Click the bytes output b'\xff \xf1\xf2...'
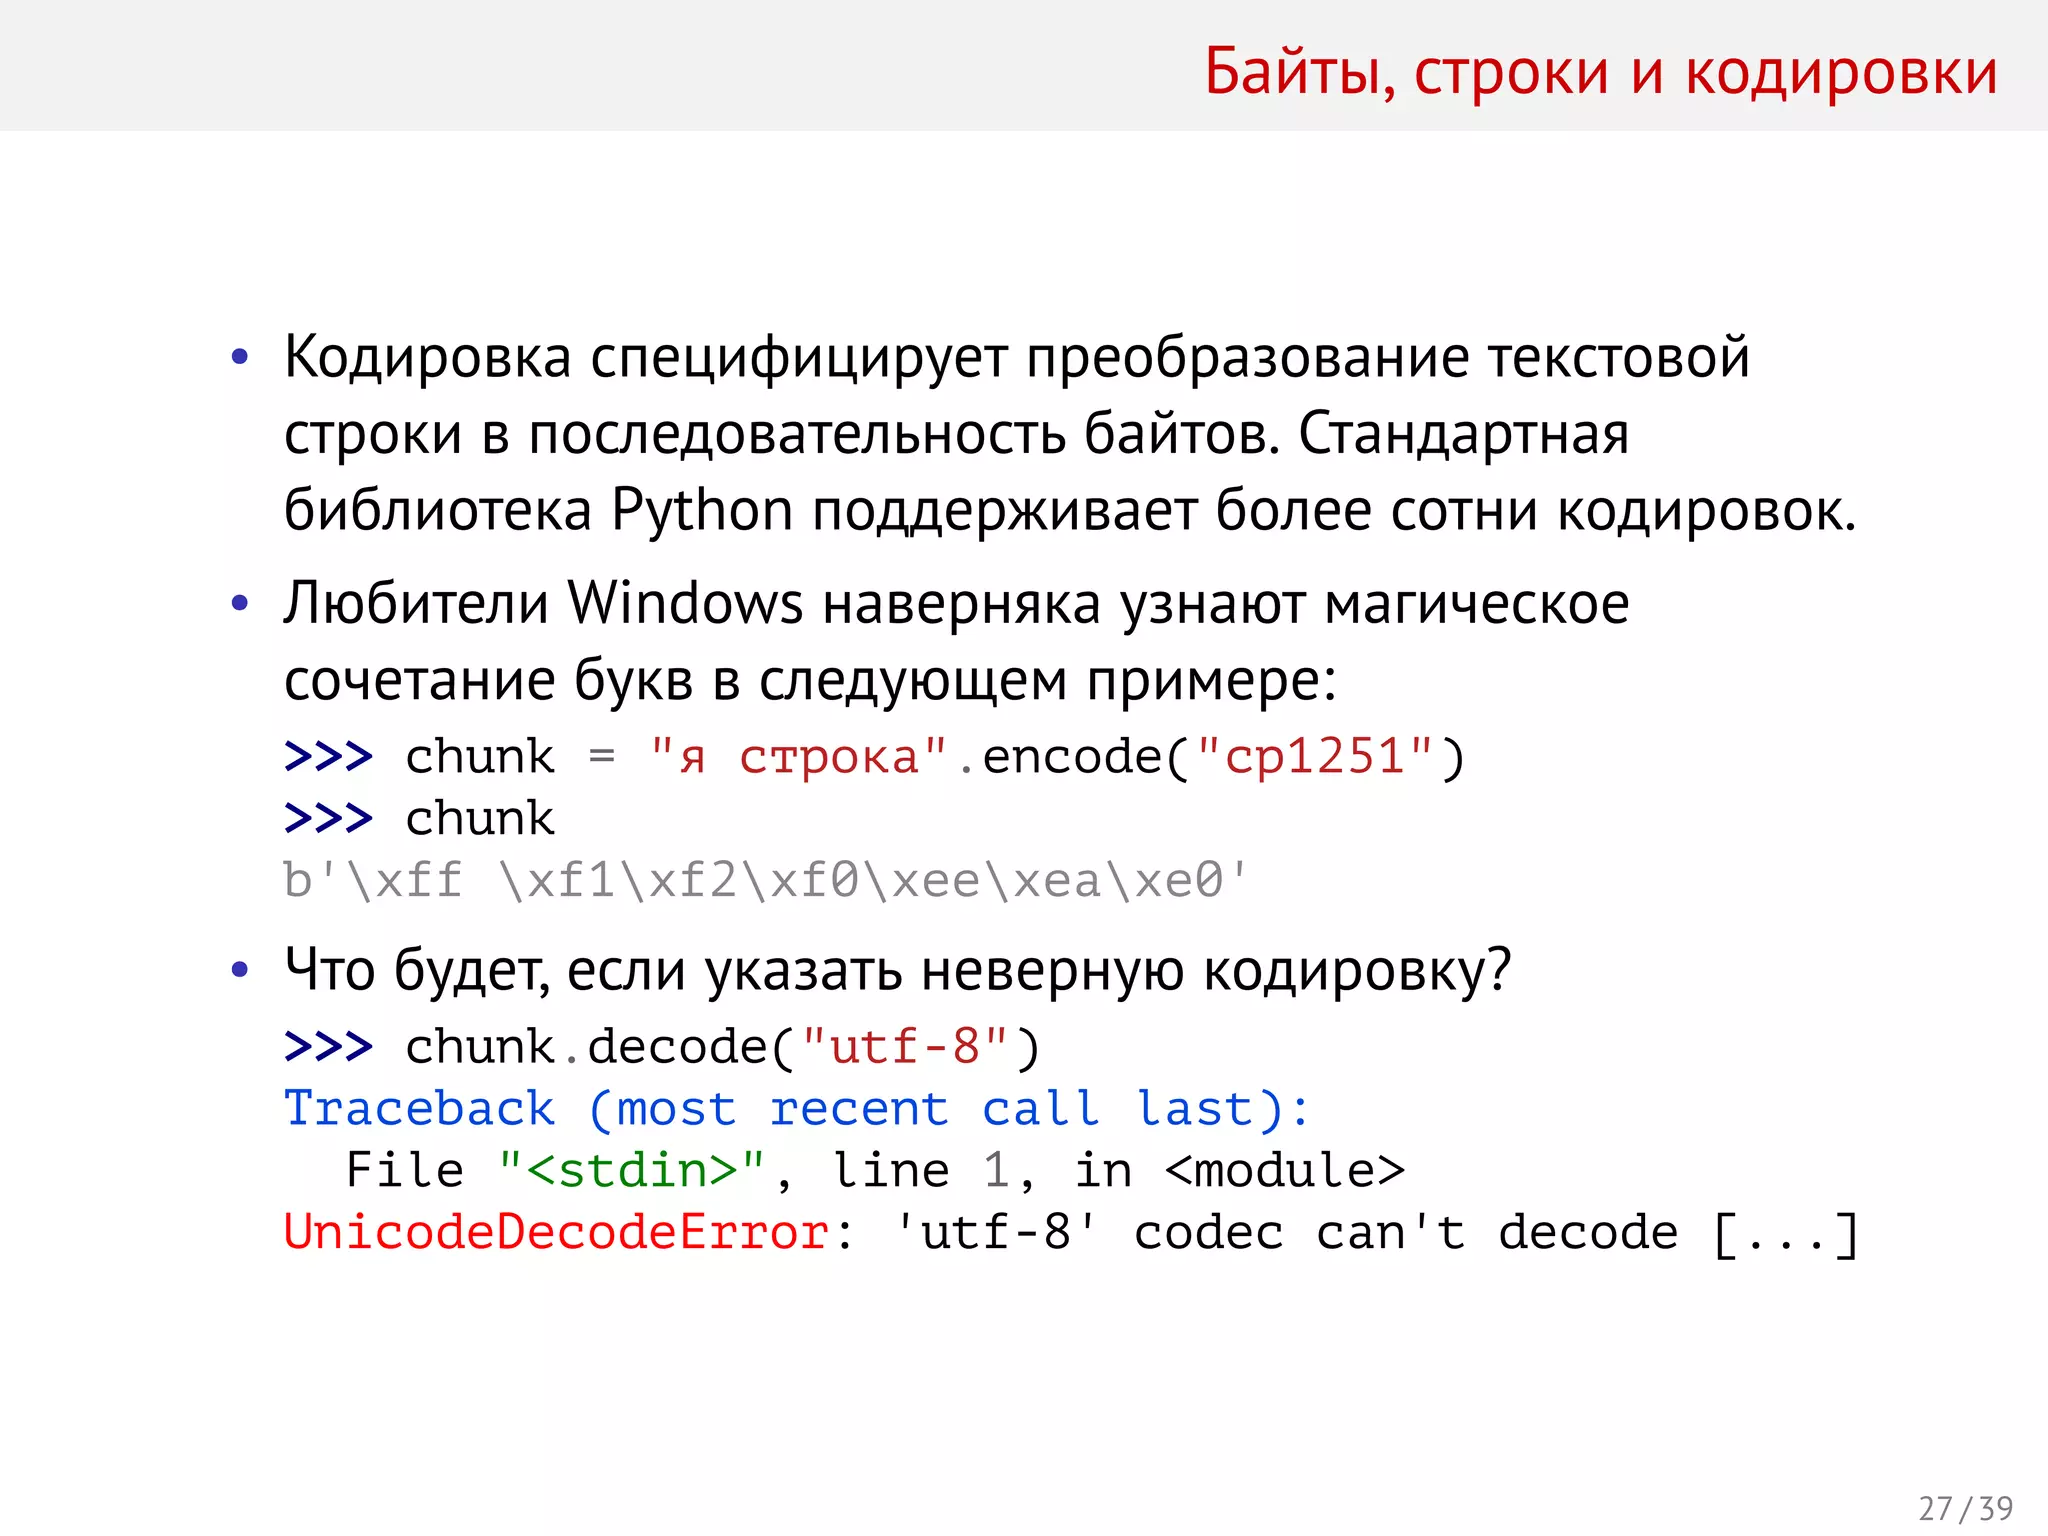This screenshot has height=1536, width=2048. pos(767,881)
